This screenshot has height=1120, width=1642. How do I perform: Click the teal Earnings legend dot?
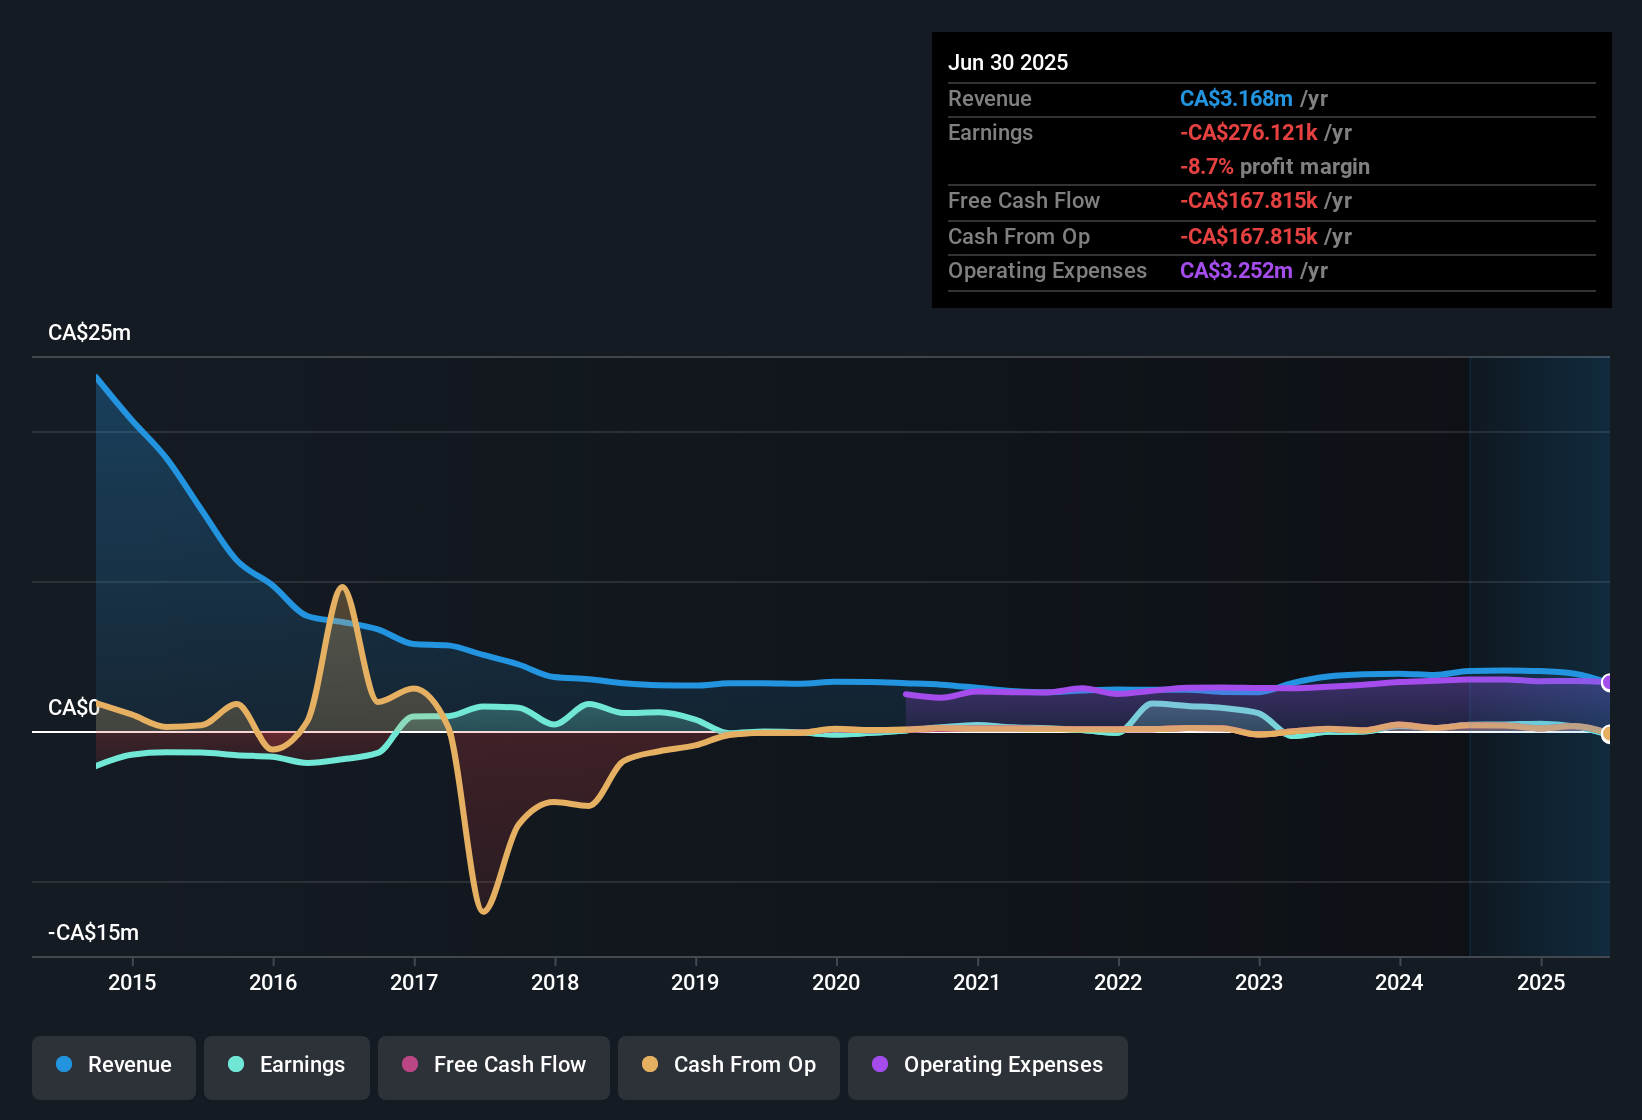236,1064
